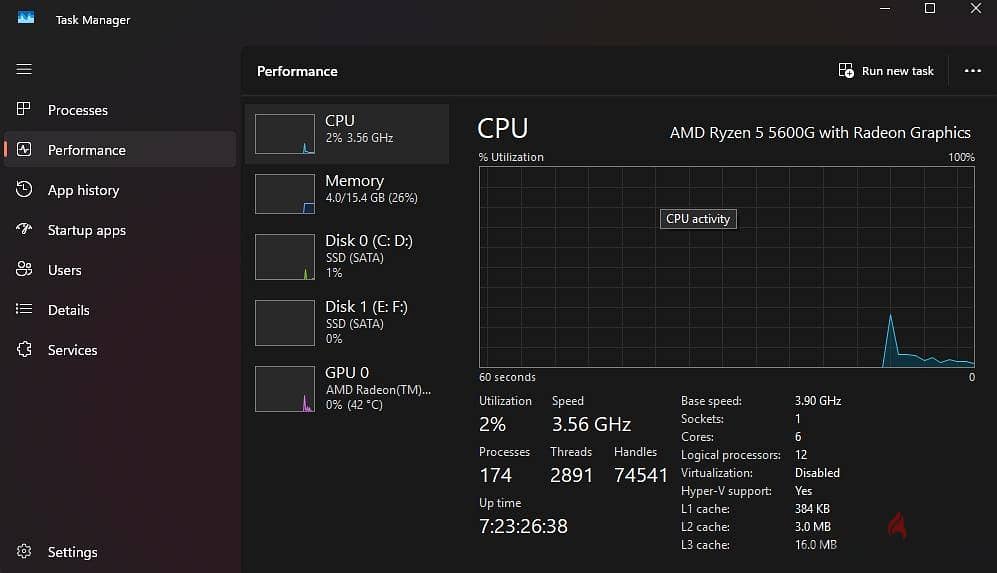This screenshot has height=573, width=997.
Task: Click the CPU utilization graph
Action: tap(727, 267)
